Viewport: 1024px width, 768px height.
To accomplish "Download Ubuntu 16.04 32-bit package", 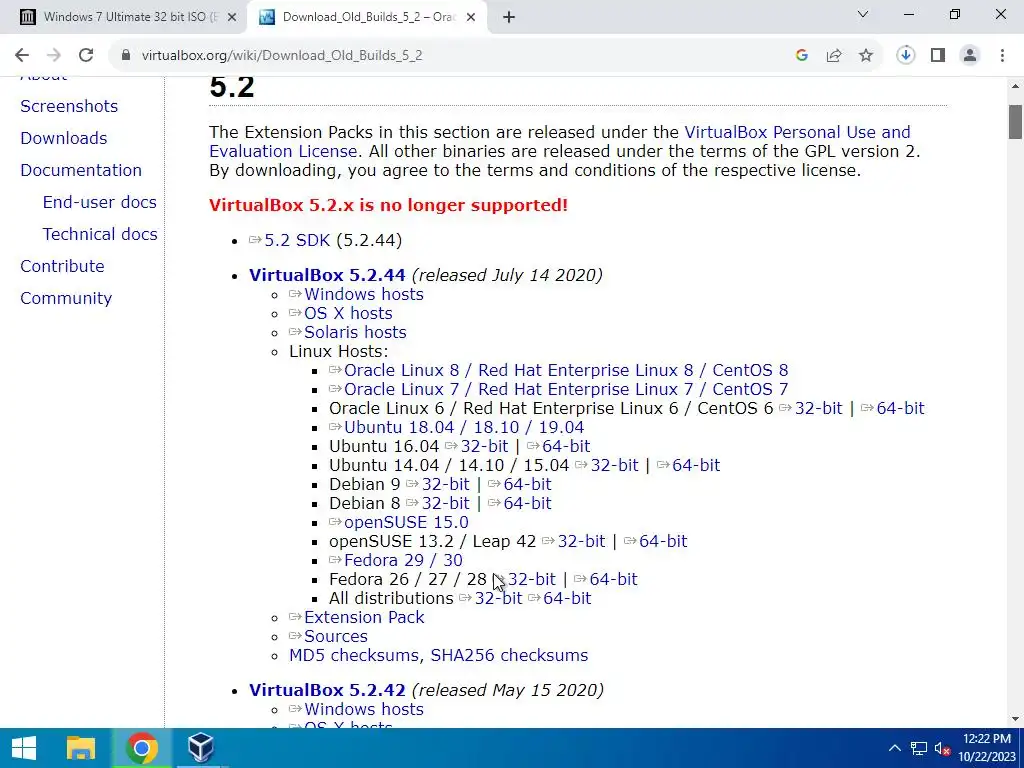I will click(x=485, y=446).
